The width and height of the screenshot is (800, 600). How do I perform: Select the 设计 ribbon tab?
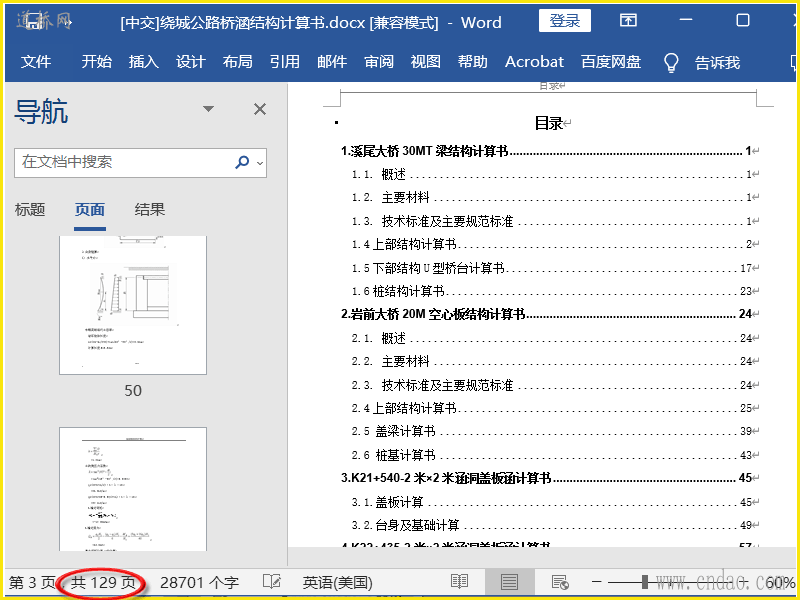(x=190, y=62)
